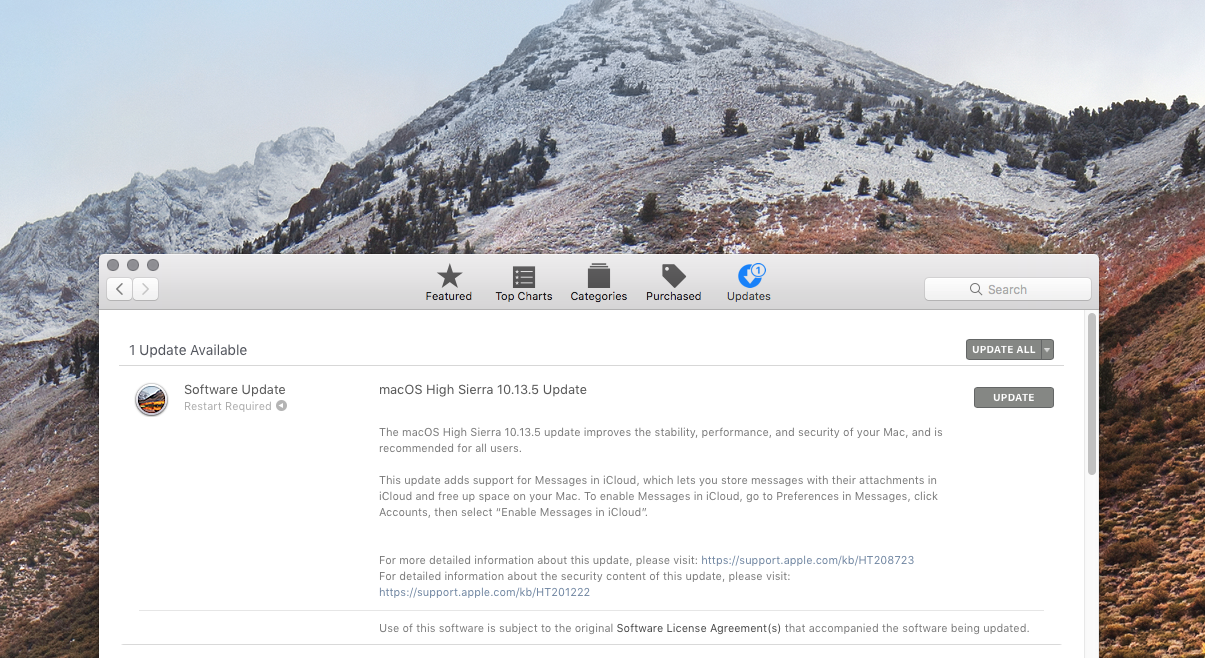Click the "Software Update" label
The height and width of the screenshot is (658, 1205).
[x=235, y=390]
